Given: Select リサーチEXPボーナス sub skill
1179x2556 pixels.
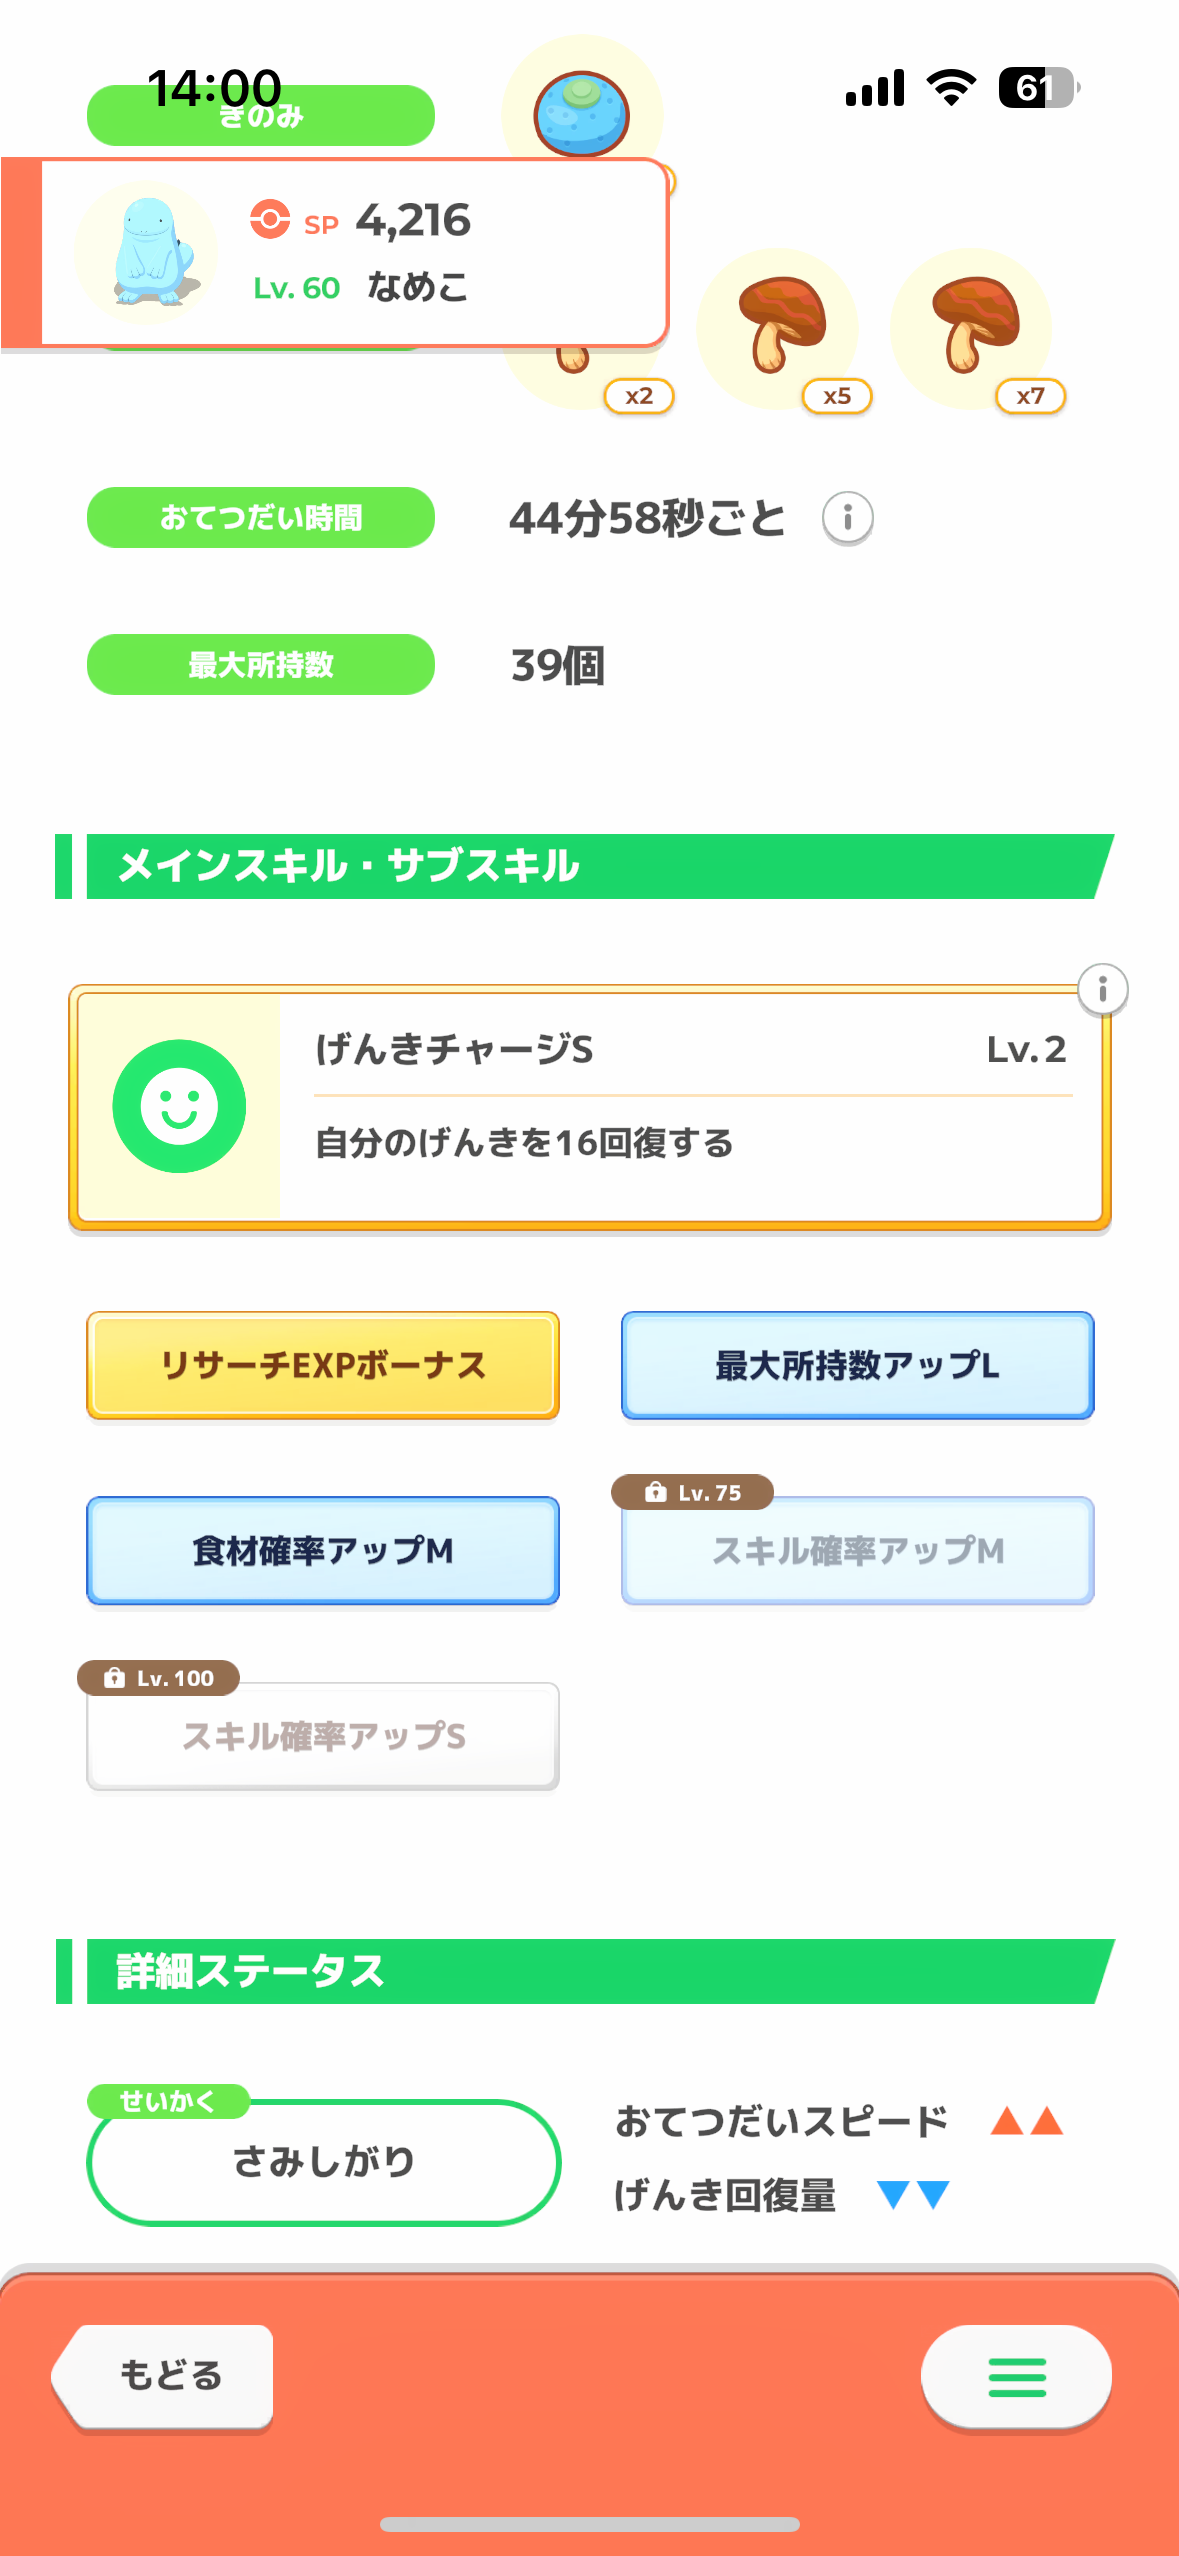Looking at the screenshot, I should (323, 1365).
